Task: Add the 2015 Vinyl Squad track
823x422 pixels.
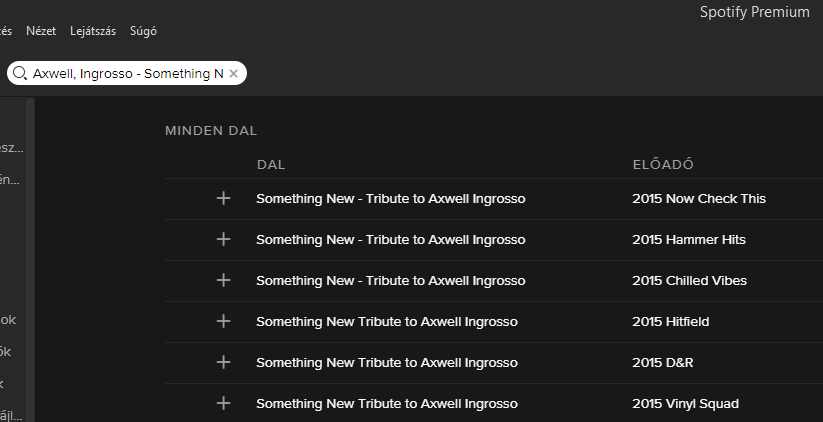Action: (224, 403)
